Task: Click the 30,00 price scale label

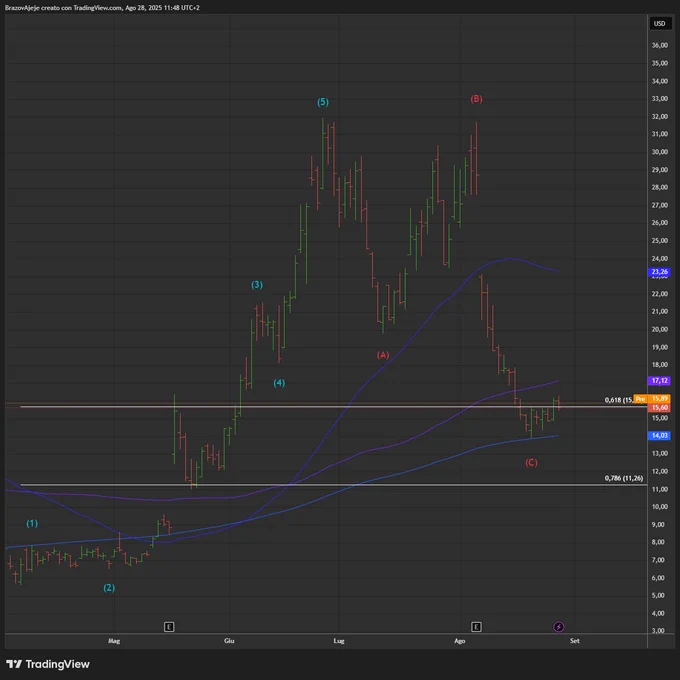Action: coord(660,152)
